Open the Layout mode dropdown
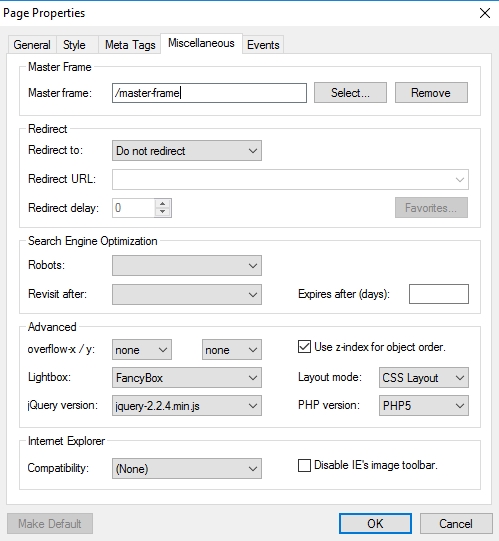 [424, 377]
